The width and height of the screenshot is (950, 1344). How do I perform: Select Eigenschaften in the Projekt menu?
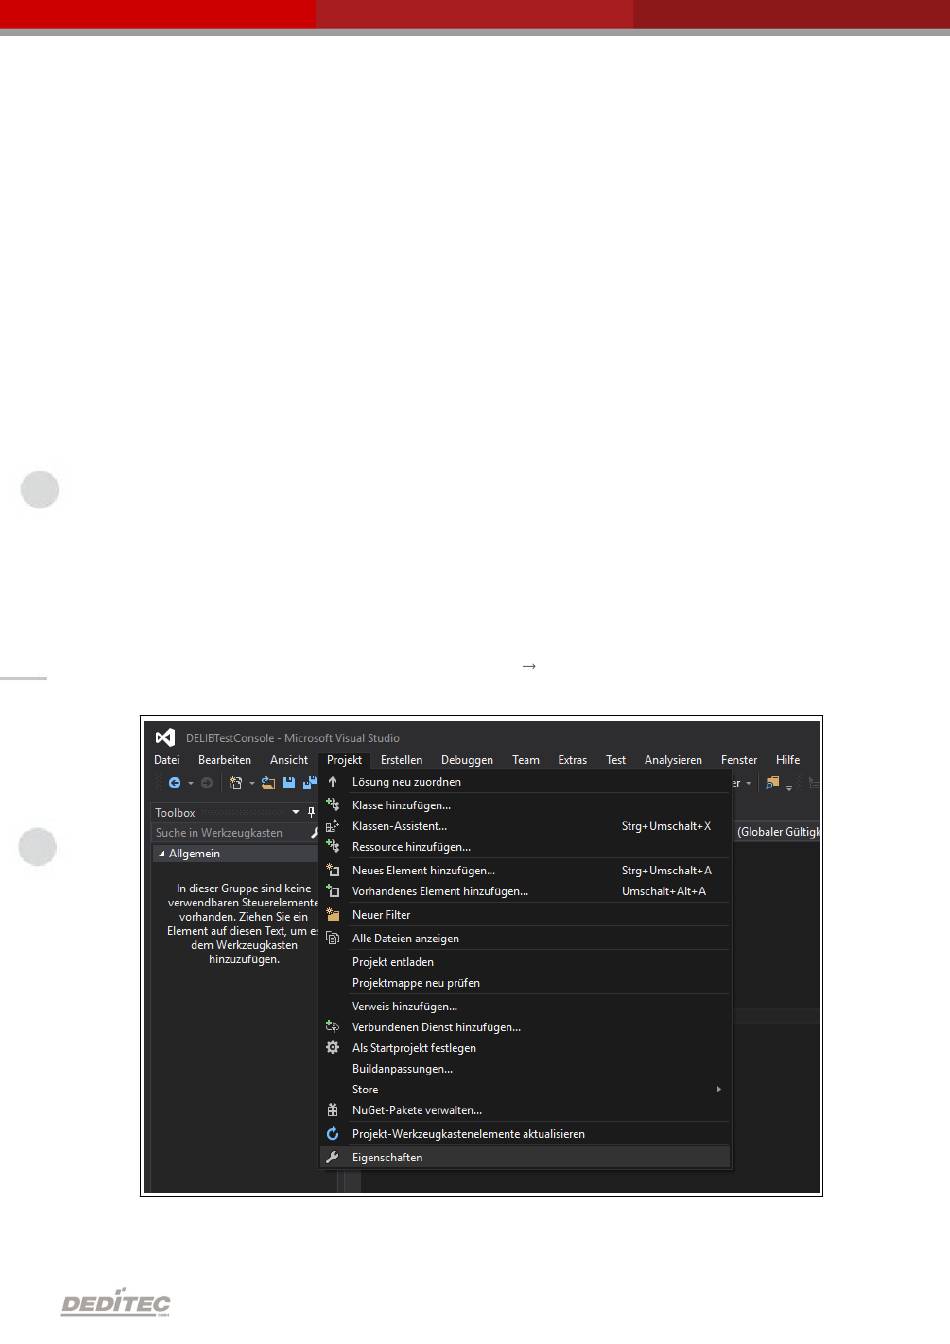click(x=526, y=1157)
